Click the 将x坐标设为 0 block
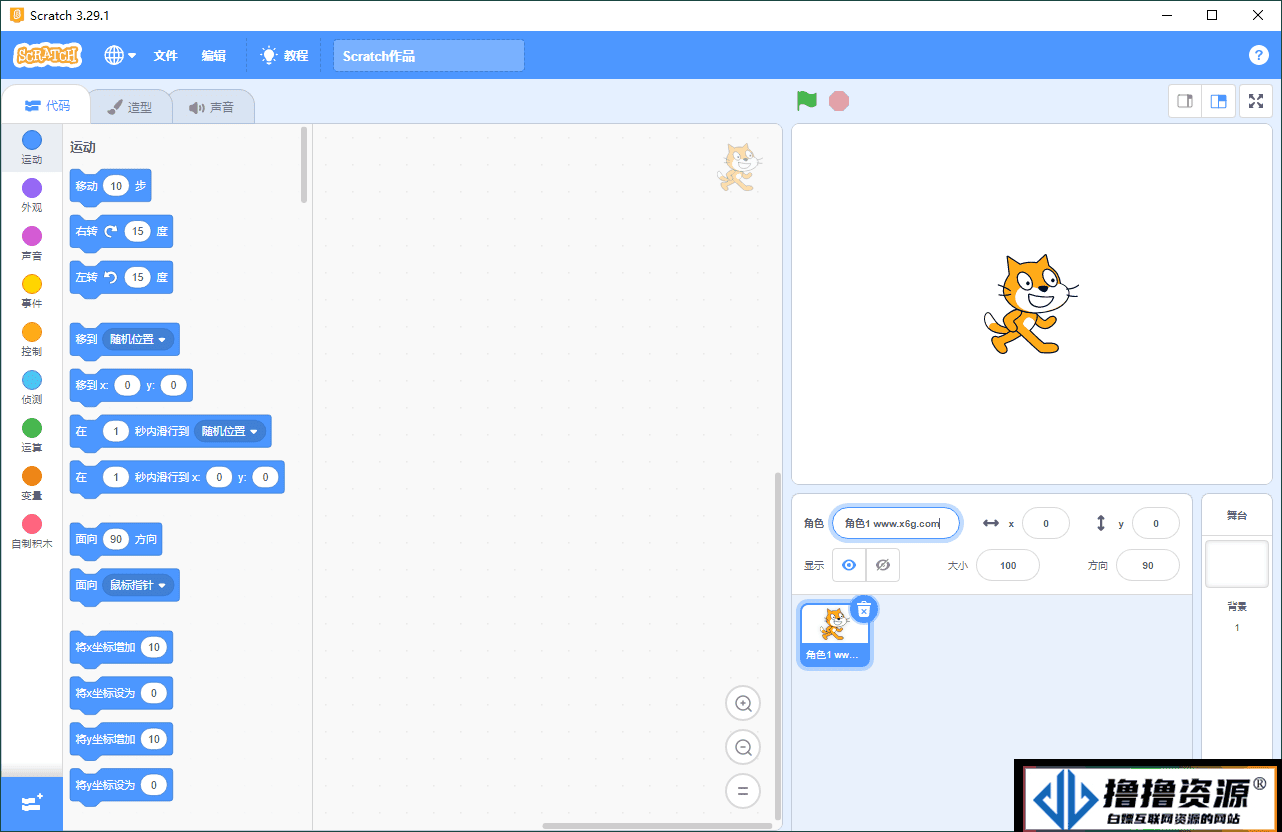Viewport: 1282px width, 832px height. [x=121, y=694]
